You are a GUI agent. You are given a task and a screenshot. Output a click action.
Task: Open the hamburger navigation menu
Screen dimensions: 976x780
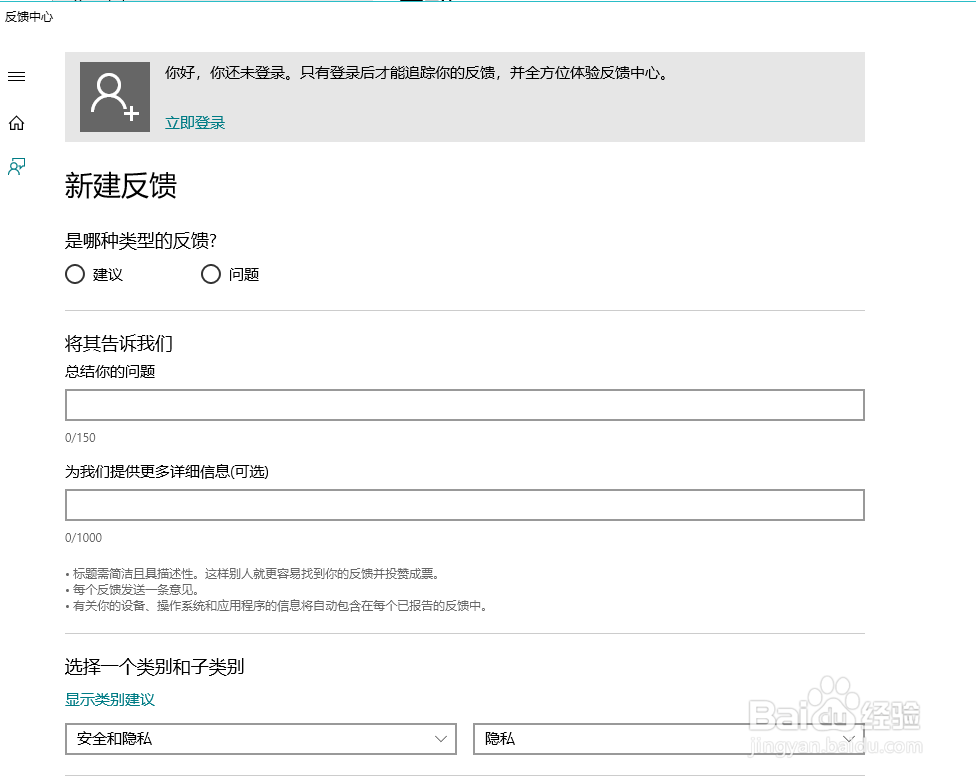(x=16, y=77)
